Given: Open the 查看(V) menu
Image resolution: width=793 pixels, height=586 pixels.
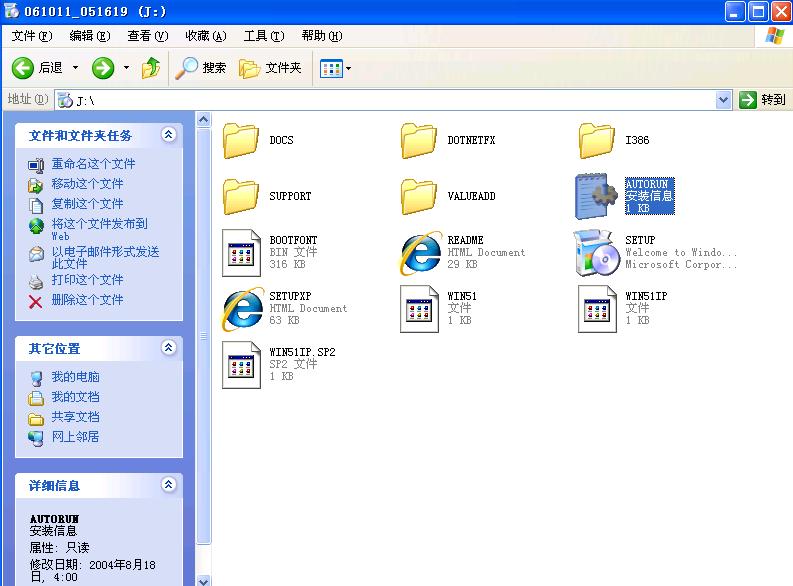Looking at the screenshot, I should pyautogui.click(x=147, y=36).
